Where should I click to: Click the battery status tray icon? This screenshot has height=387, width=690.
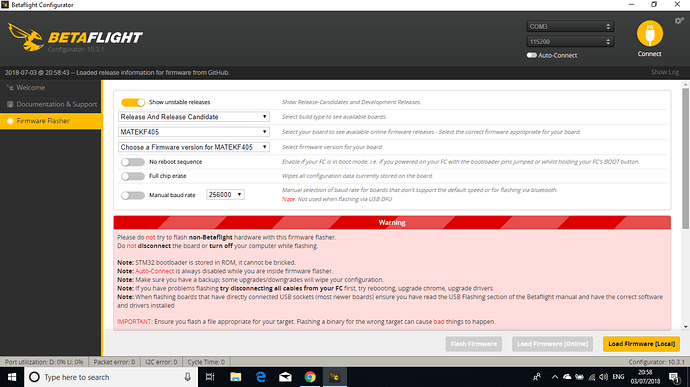click(580, 377)
